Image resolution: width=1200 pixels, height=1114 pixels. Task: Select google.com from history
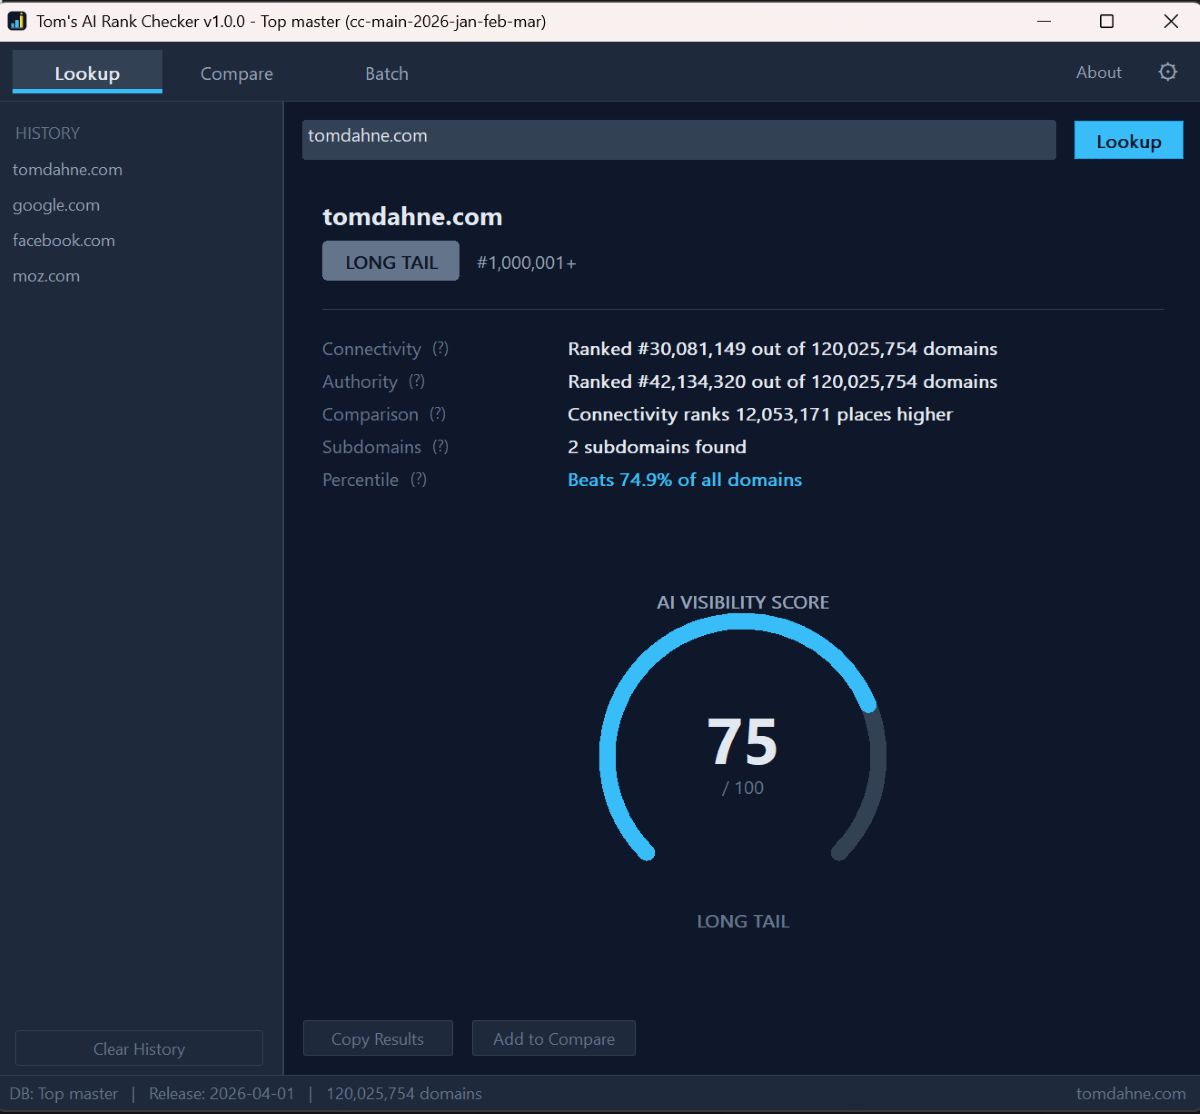[x=56, y=205]
